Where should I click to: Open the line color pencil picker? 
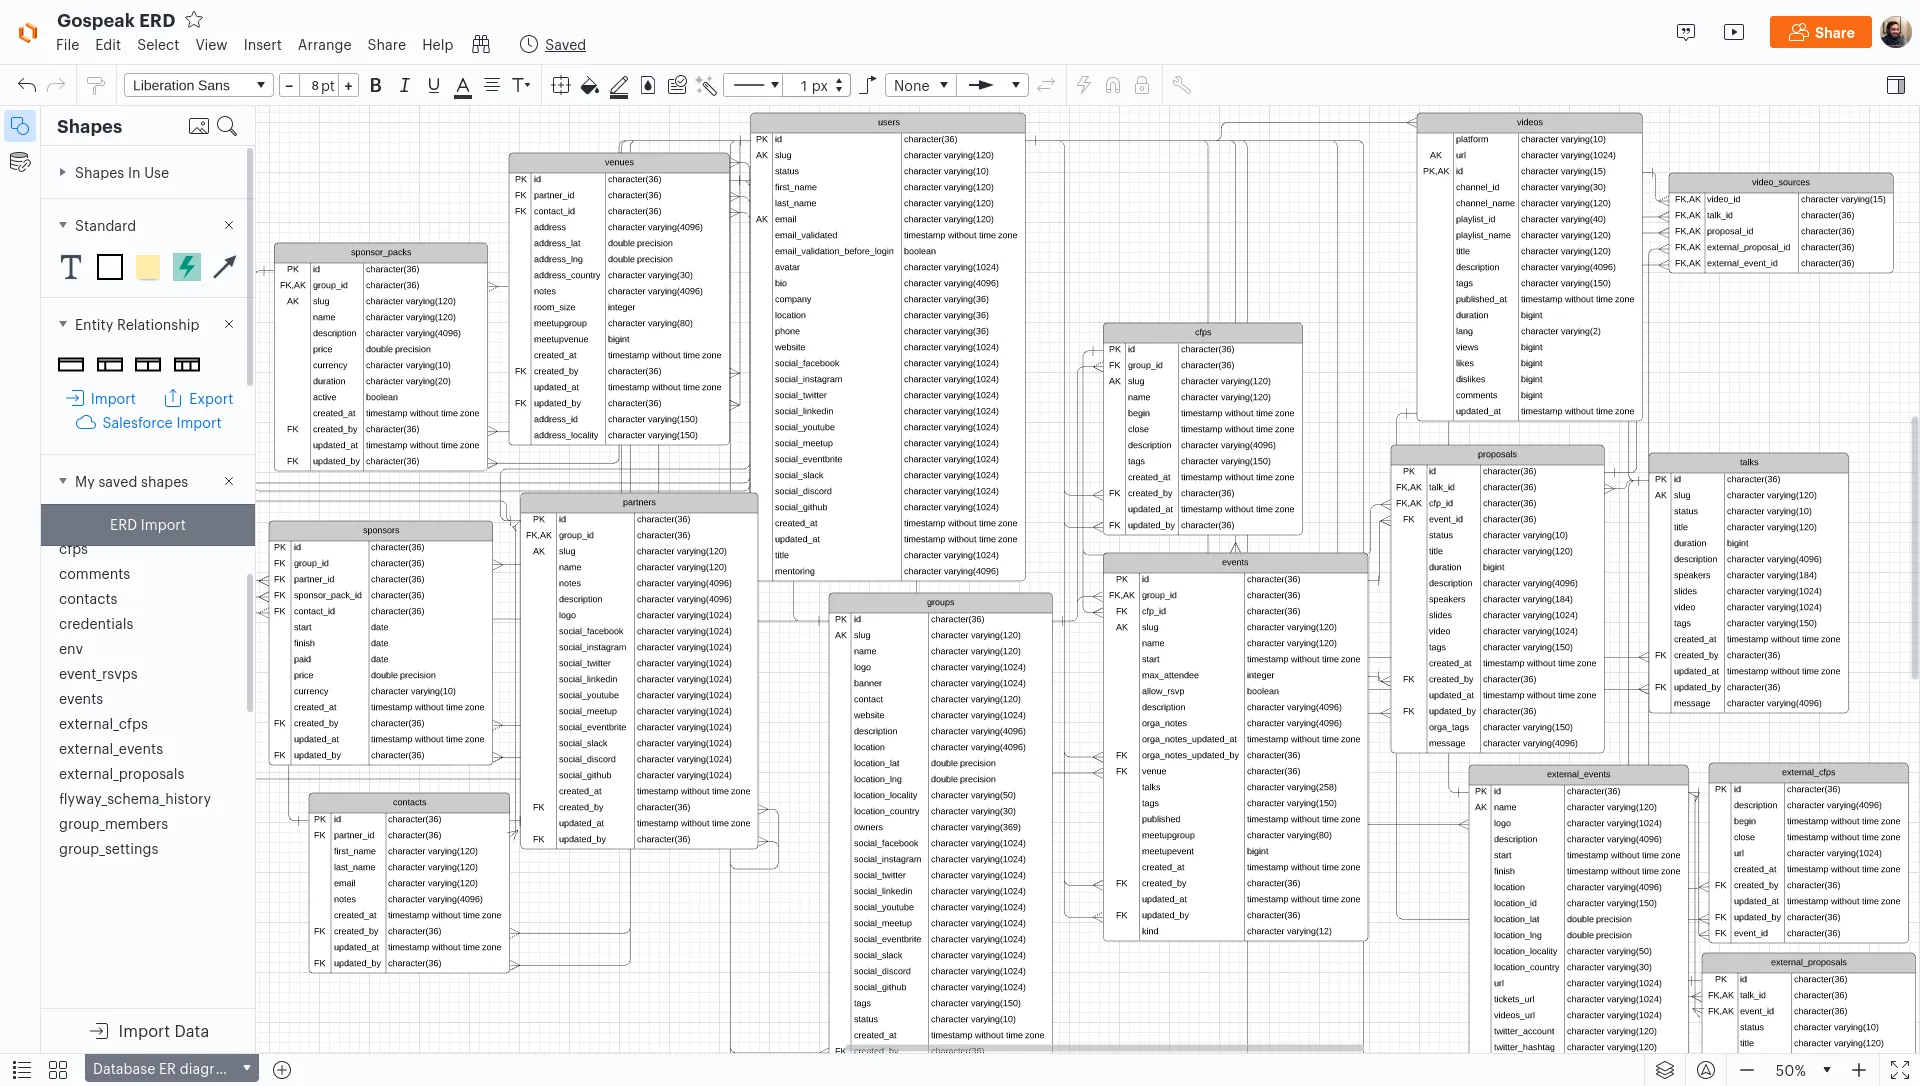point(619,87)
